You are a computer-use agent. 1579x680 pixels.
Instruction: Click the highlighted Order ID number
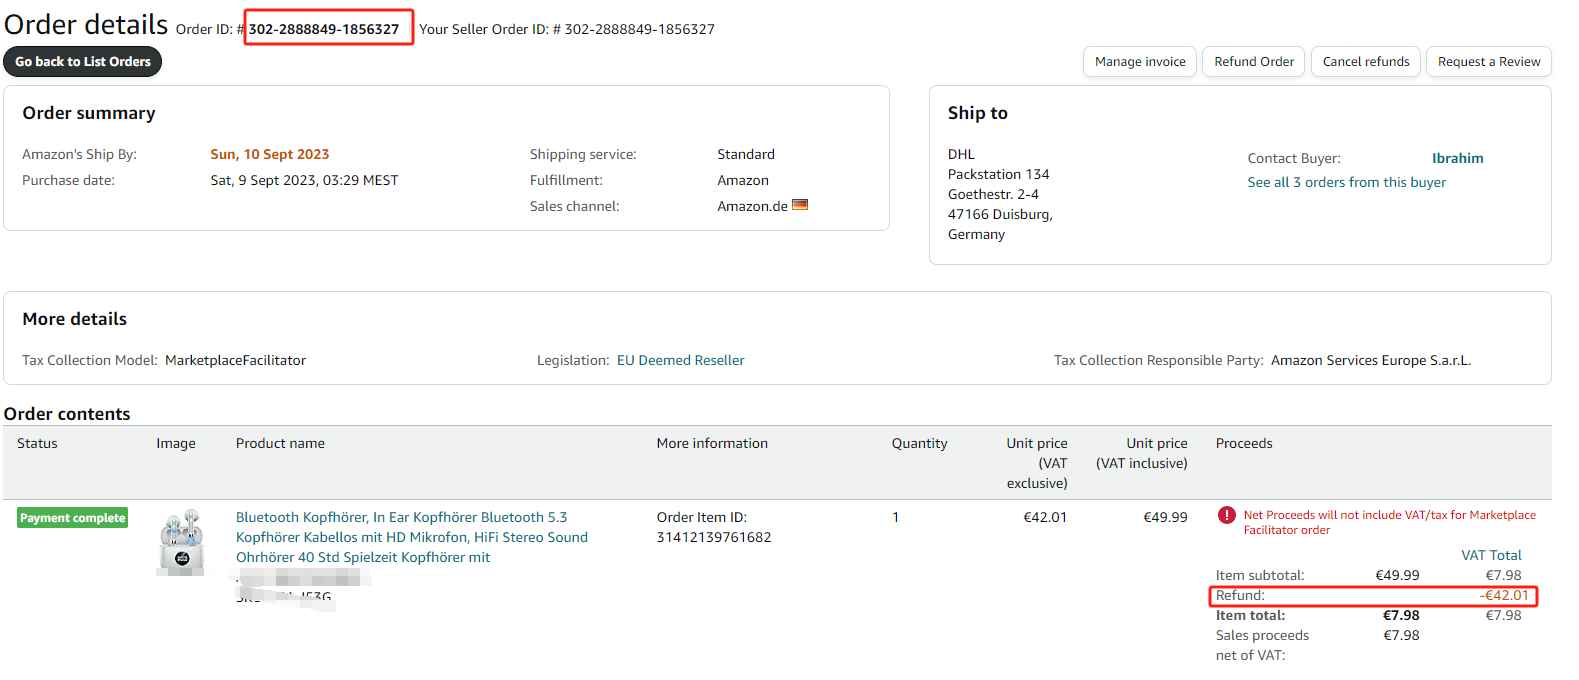324,29
